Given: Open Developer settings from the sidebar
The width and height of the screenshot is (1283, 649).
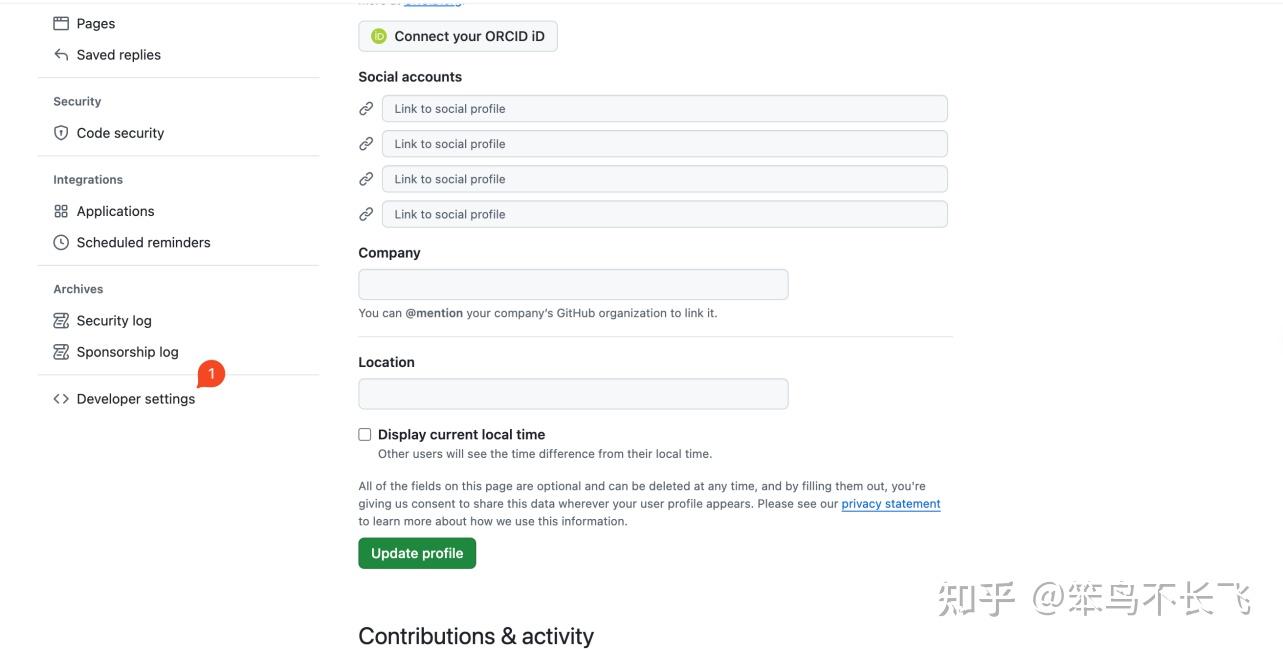Looking at the screenshot, I should click(135, 398).
